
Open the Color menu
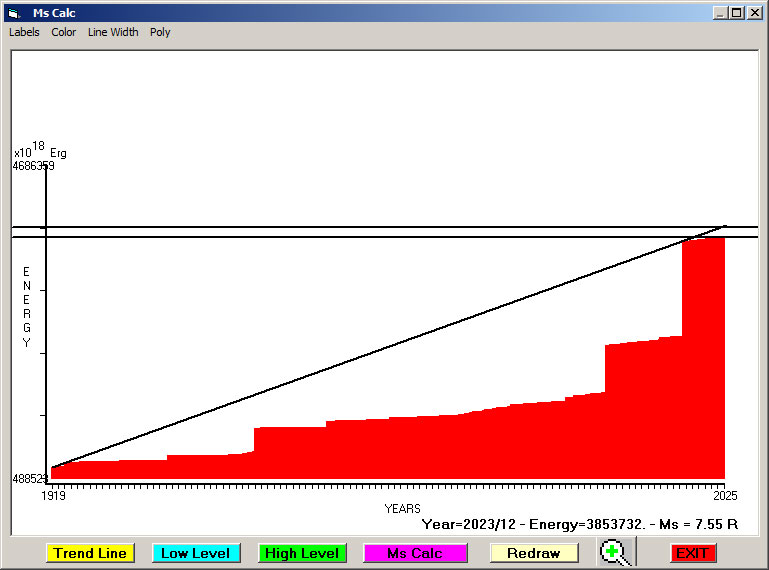(x=64, y=32)
